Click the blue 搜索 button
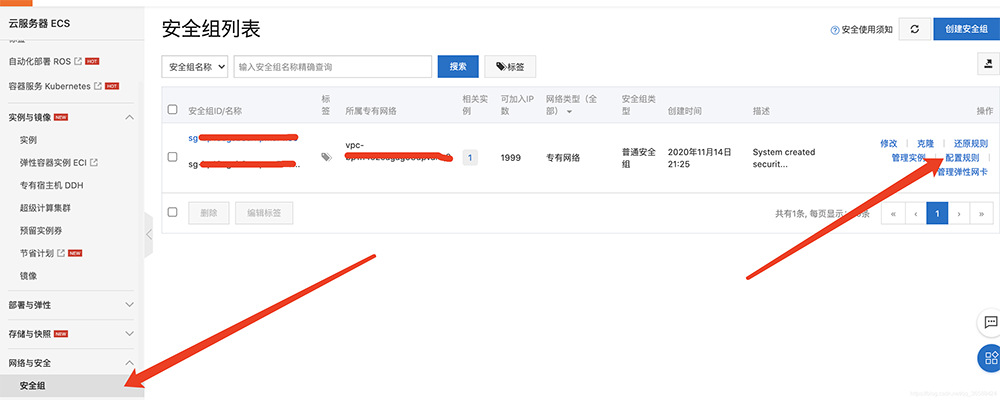Image resolution: width=1000 pixels, height=400 pixels. [457, 67]
